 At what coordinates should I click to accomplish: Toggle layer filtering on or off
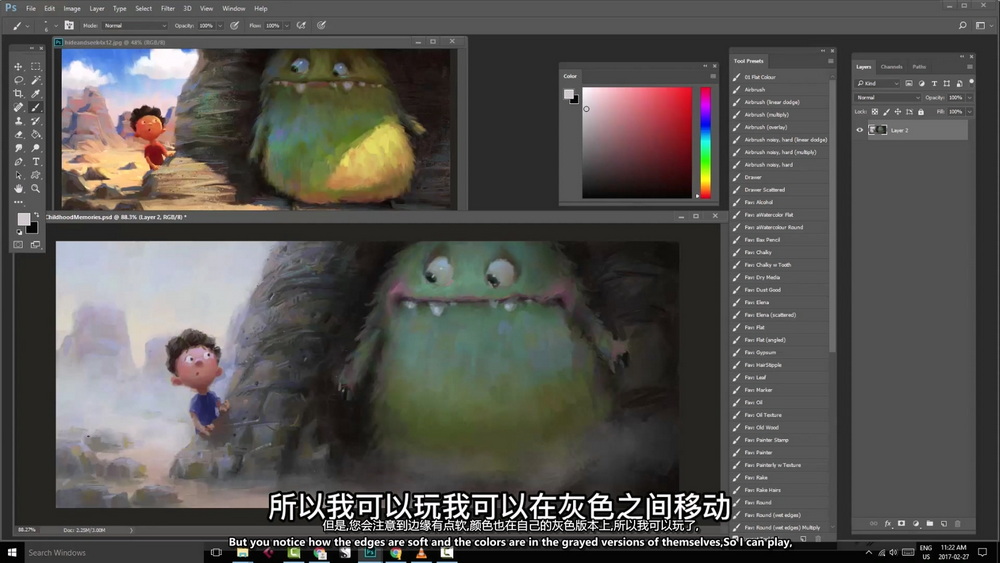(x=971, y=82)
